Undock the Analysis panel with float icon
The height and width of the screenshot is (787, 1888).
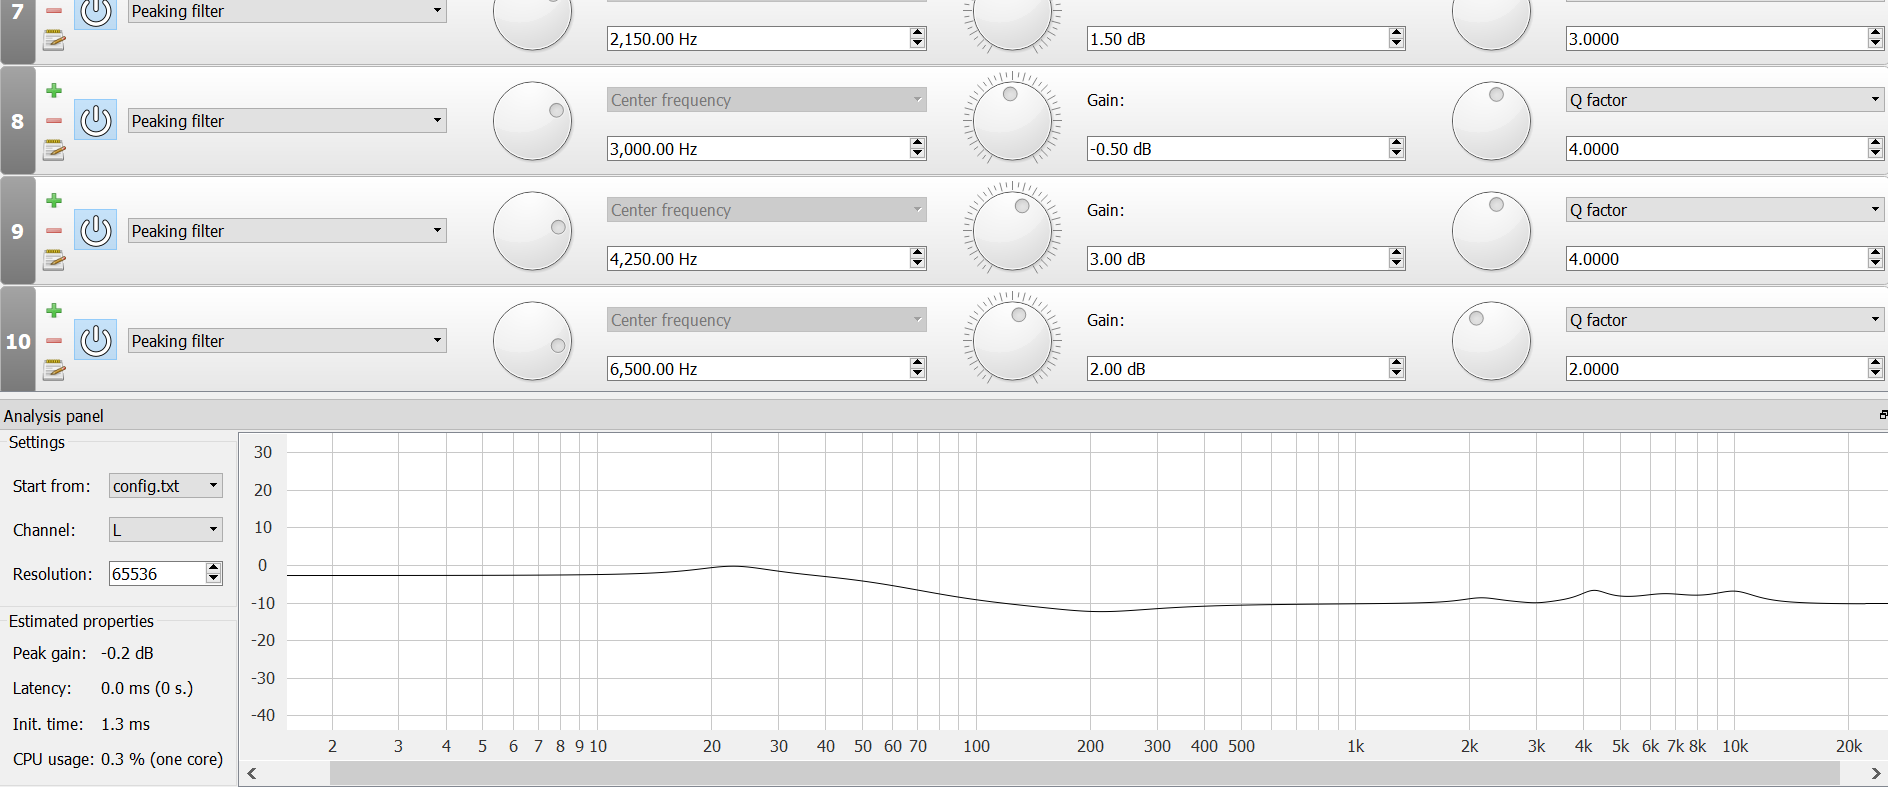point(1883,415)
